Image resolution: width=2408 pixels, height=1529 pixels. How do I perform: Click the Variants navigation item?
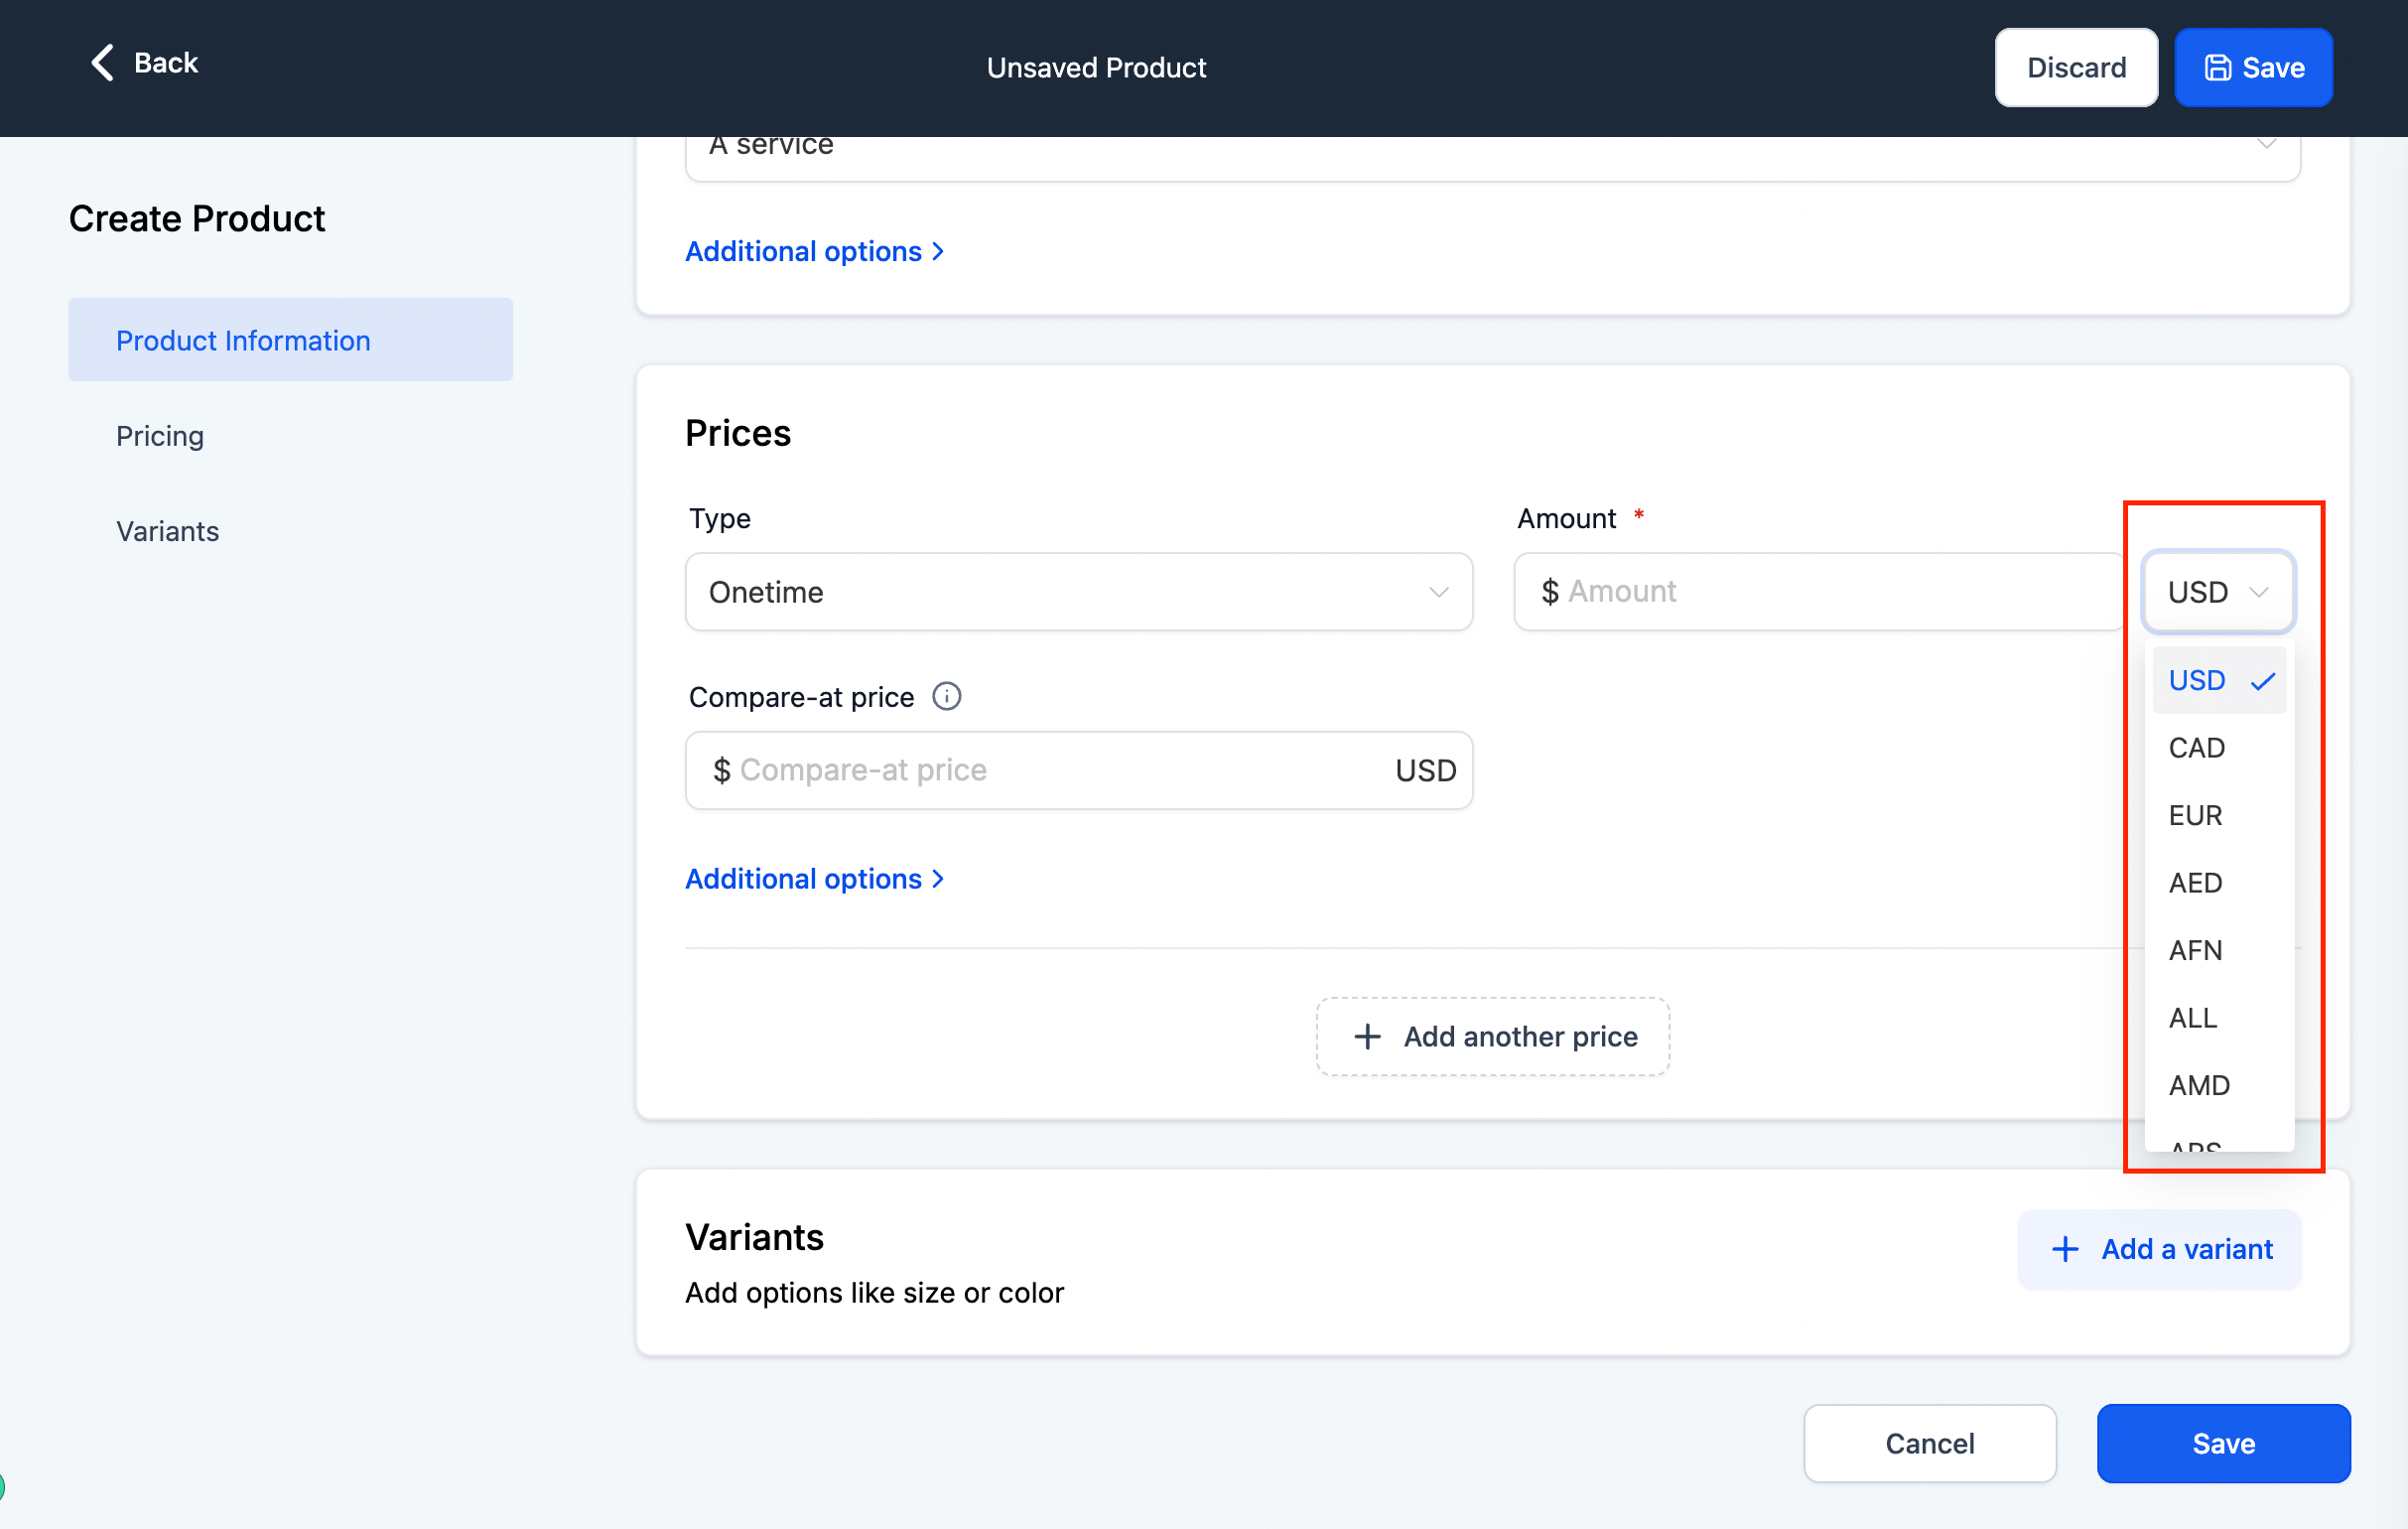pos(167,530)
